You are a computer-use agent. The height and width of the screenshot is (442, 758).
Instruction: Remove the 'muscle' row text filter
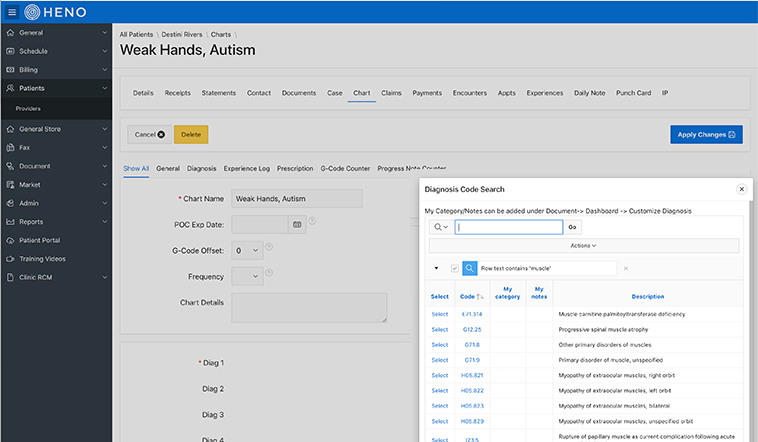(x=626, y=268)
